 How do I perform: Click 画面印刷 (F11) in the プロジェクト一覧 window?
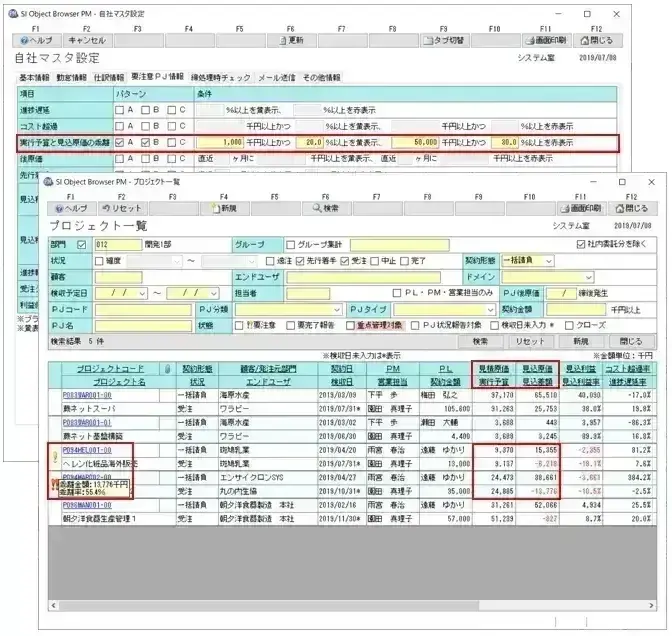(582, 208)
